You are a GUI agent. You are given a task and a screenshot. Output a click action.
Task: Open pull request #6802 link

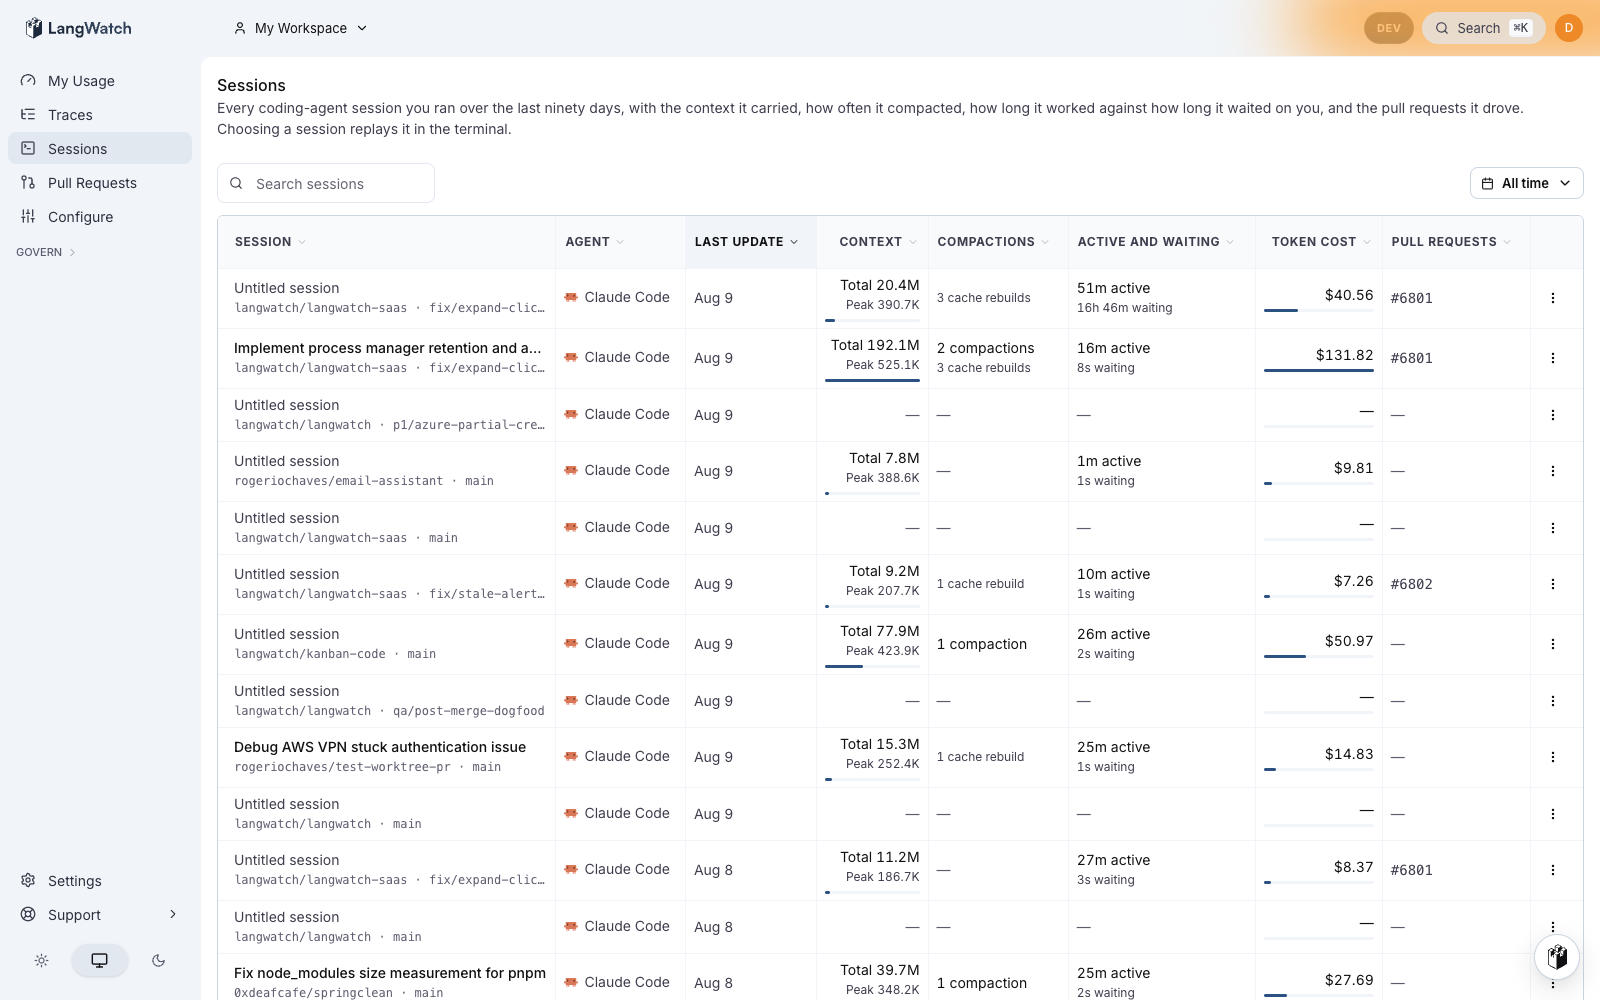click(x=1412, y=584)
